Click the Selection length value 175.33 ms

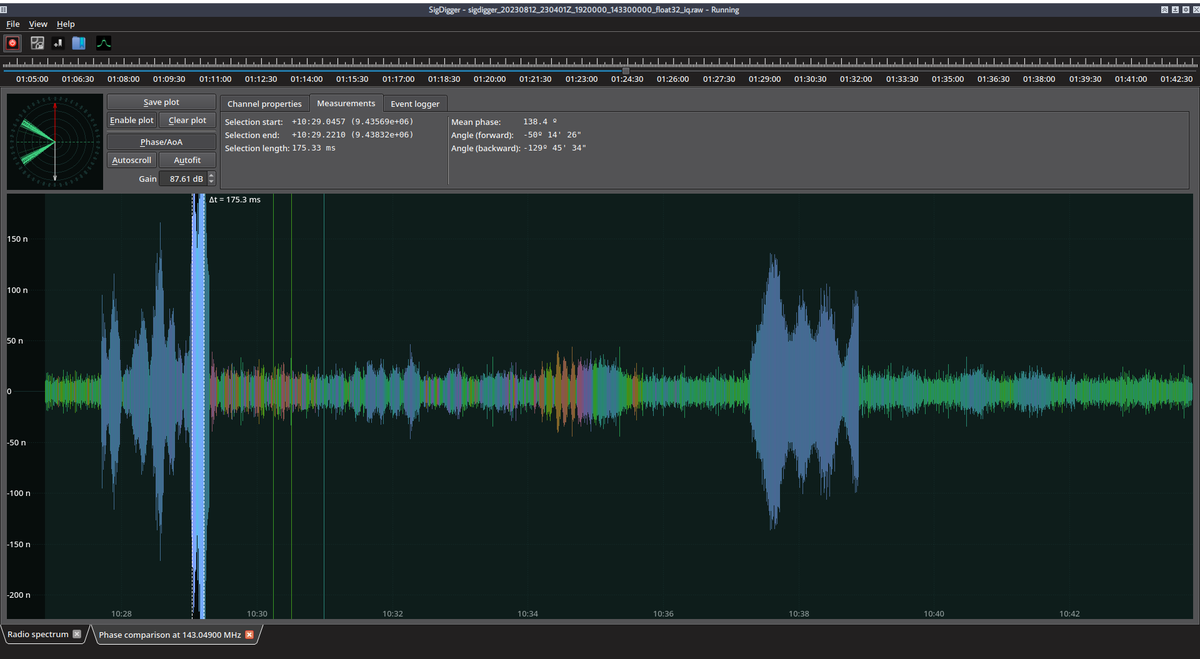[314, 148]
